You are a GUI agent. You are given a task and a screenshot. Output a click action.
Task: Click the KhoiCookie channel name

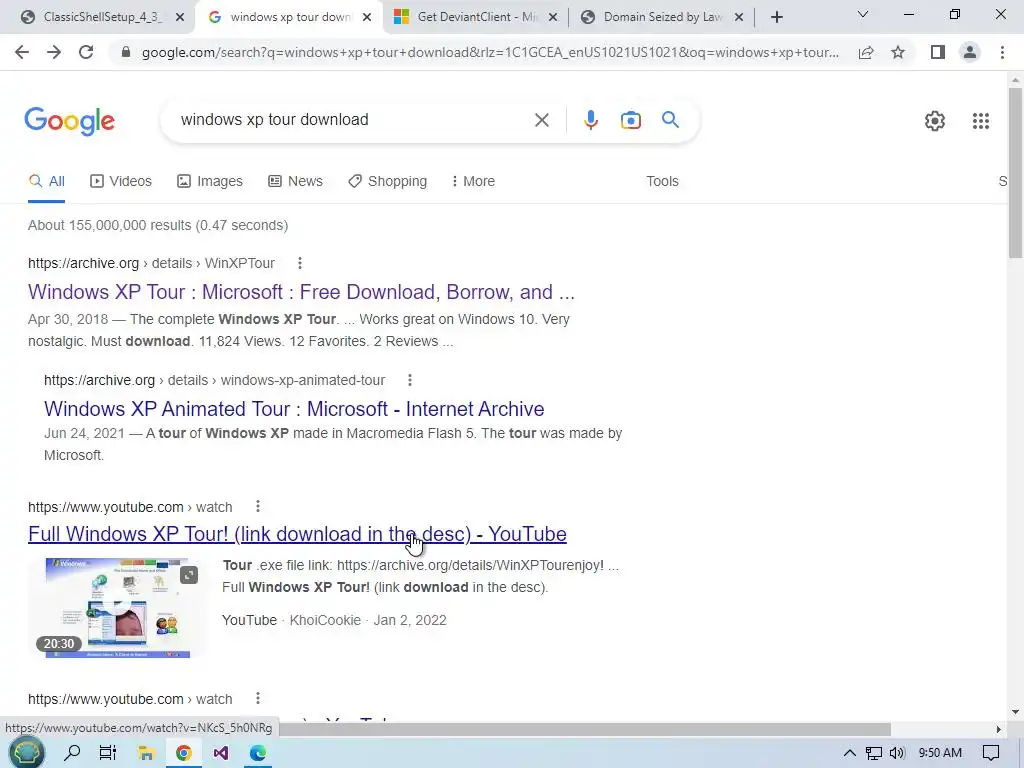tap(325, 620)
